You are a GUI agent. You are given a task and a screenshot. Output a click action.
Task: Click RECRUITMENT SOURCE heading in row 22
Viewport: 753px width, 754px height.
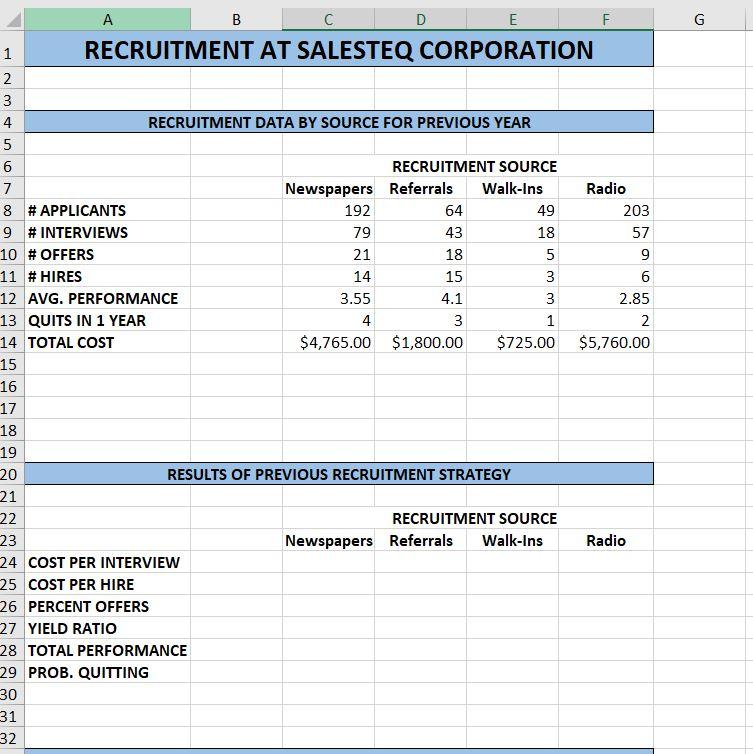(474, 518)
